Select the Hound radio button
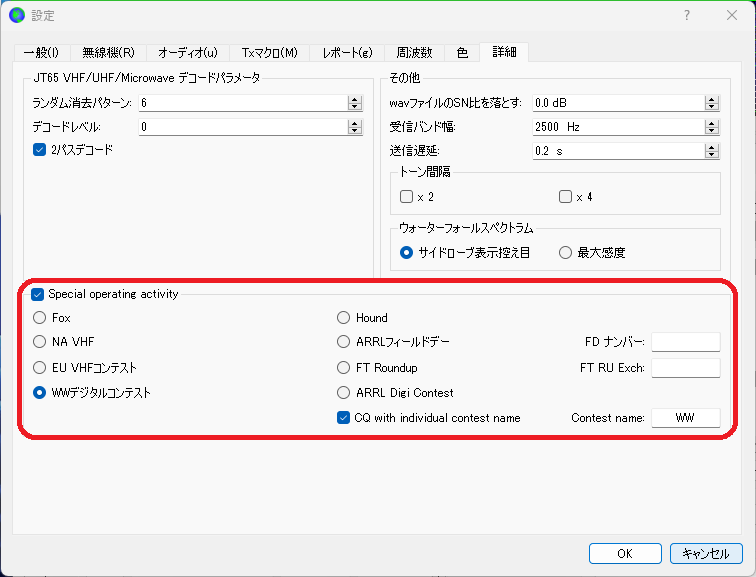Image resolution: width=756 pixels, height=577 pixels. (343, 318)
